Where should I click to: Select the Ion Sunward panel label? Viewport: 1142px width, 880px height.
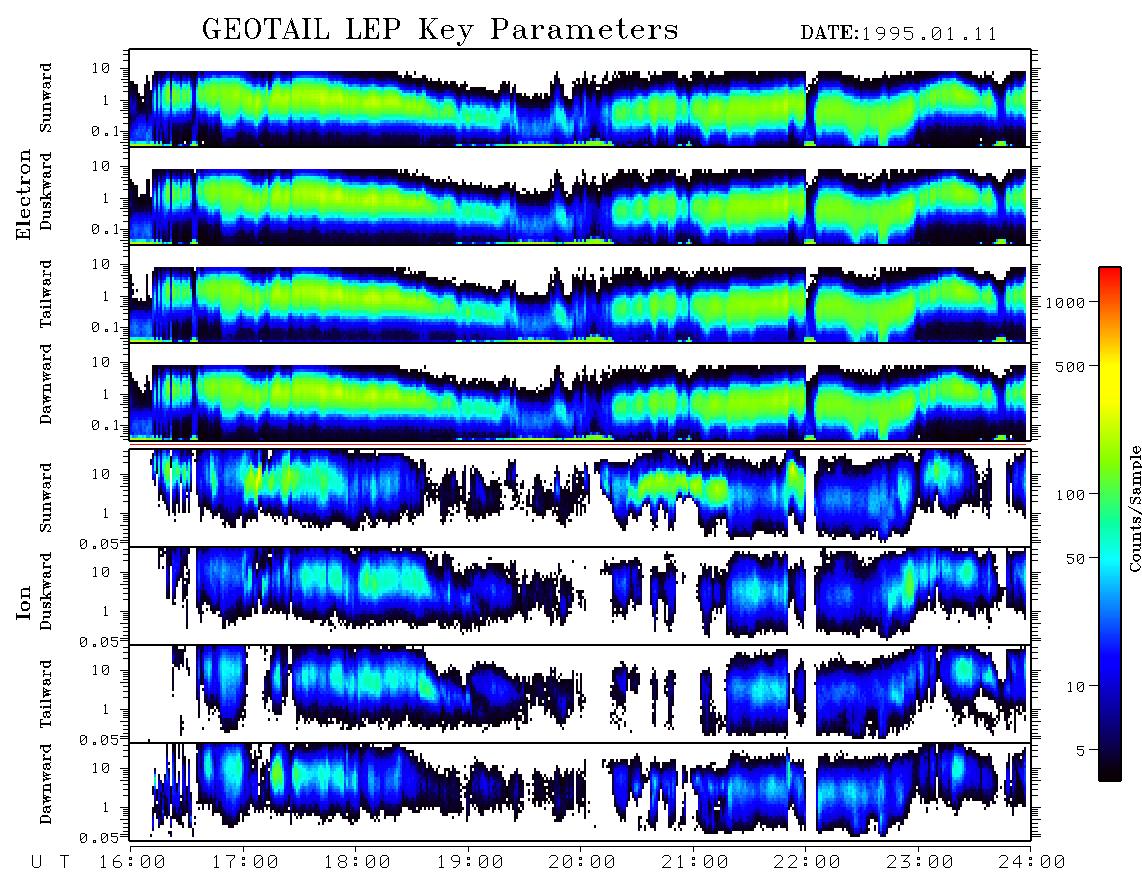[x=46, y=497]
